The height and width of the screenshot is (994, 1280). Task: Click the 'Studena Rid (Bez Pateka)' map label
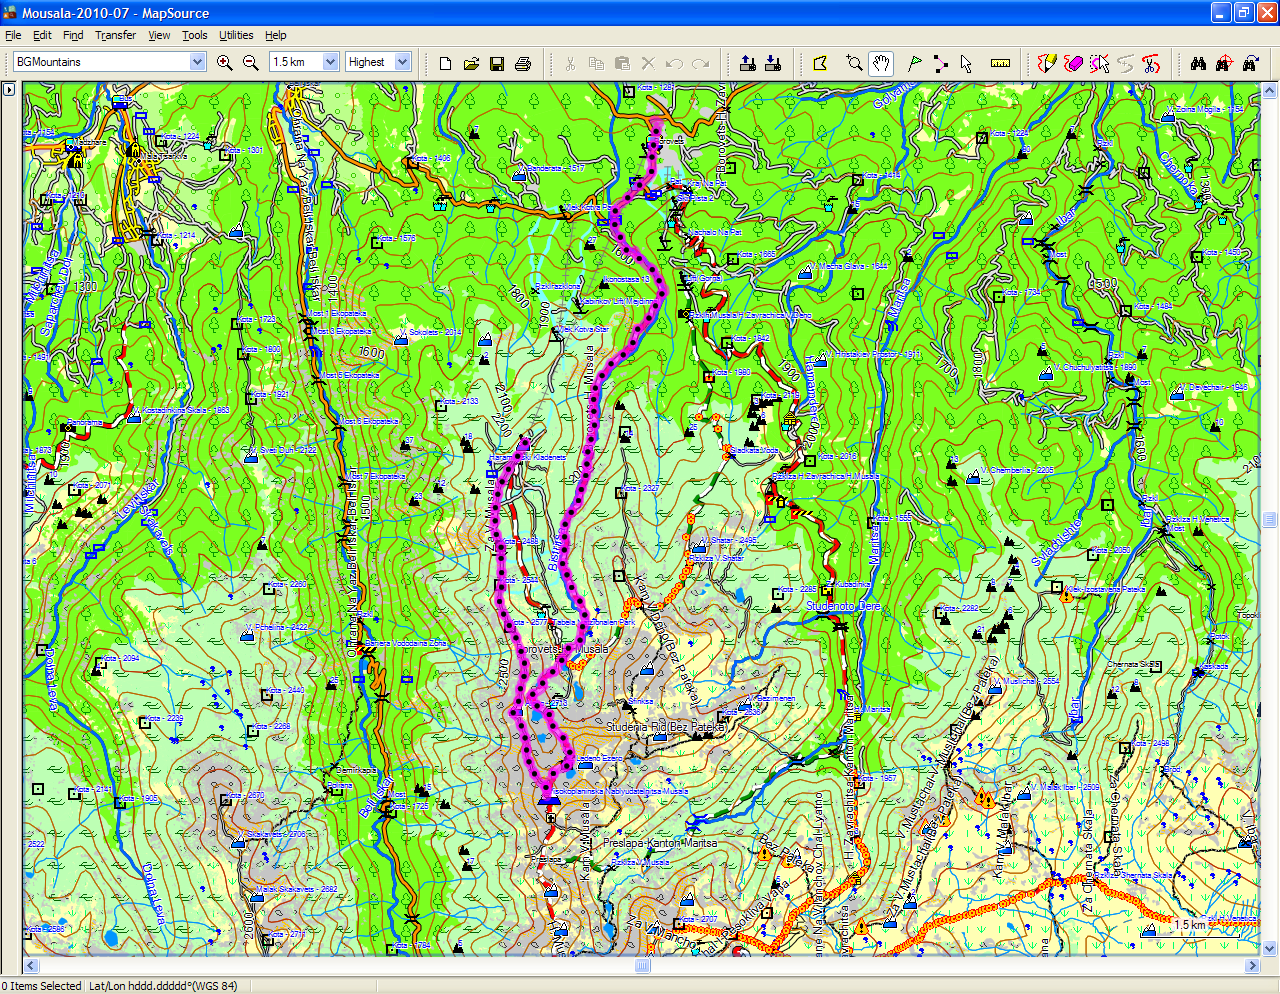pos(665,727)
